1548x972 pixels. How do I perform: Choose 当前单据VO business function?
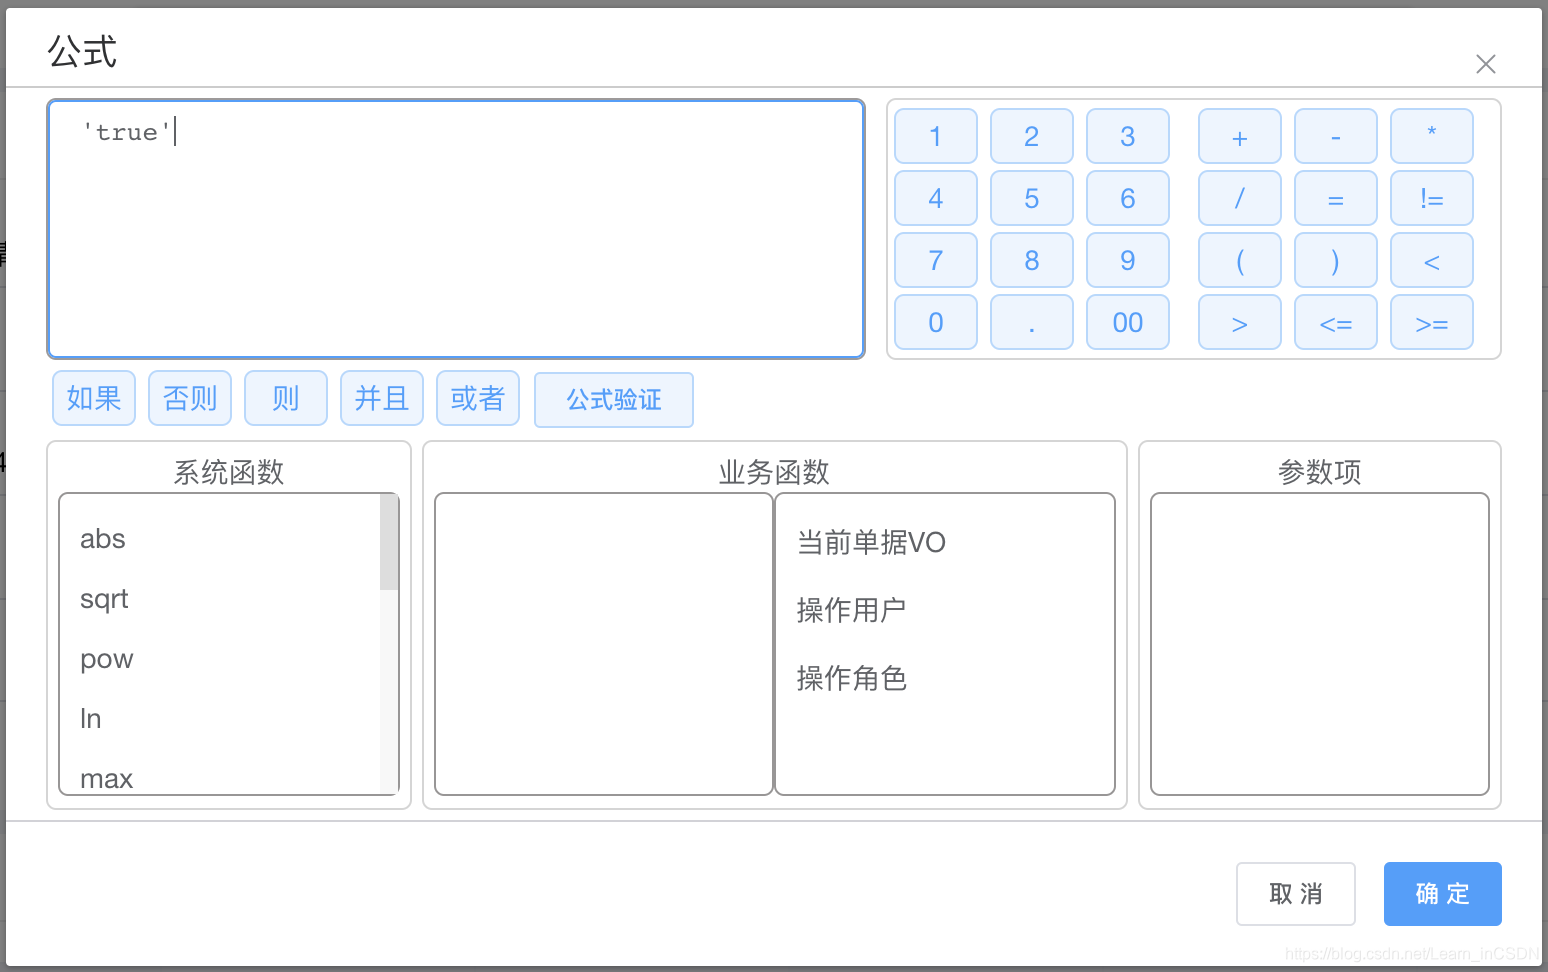871,542
